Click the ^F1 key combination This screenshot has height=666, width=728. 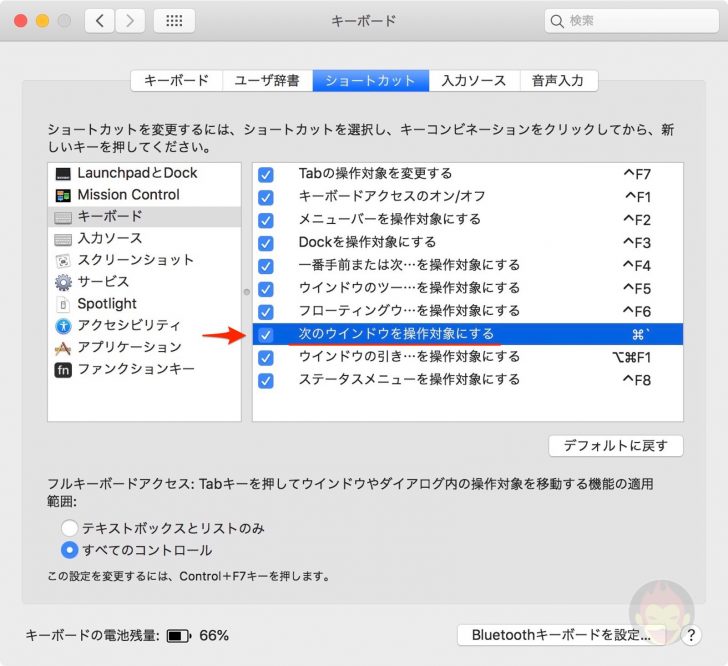point(637,197)
